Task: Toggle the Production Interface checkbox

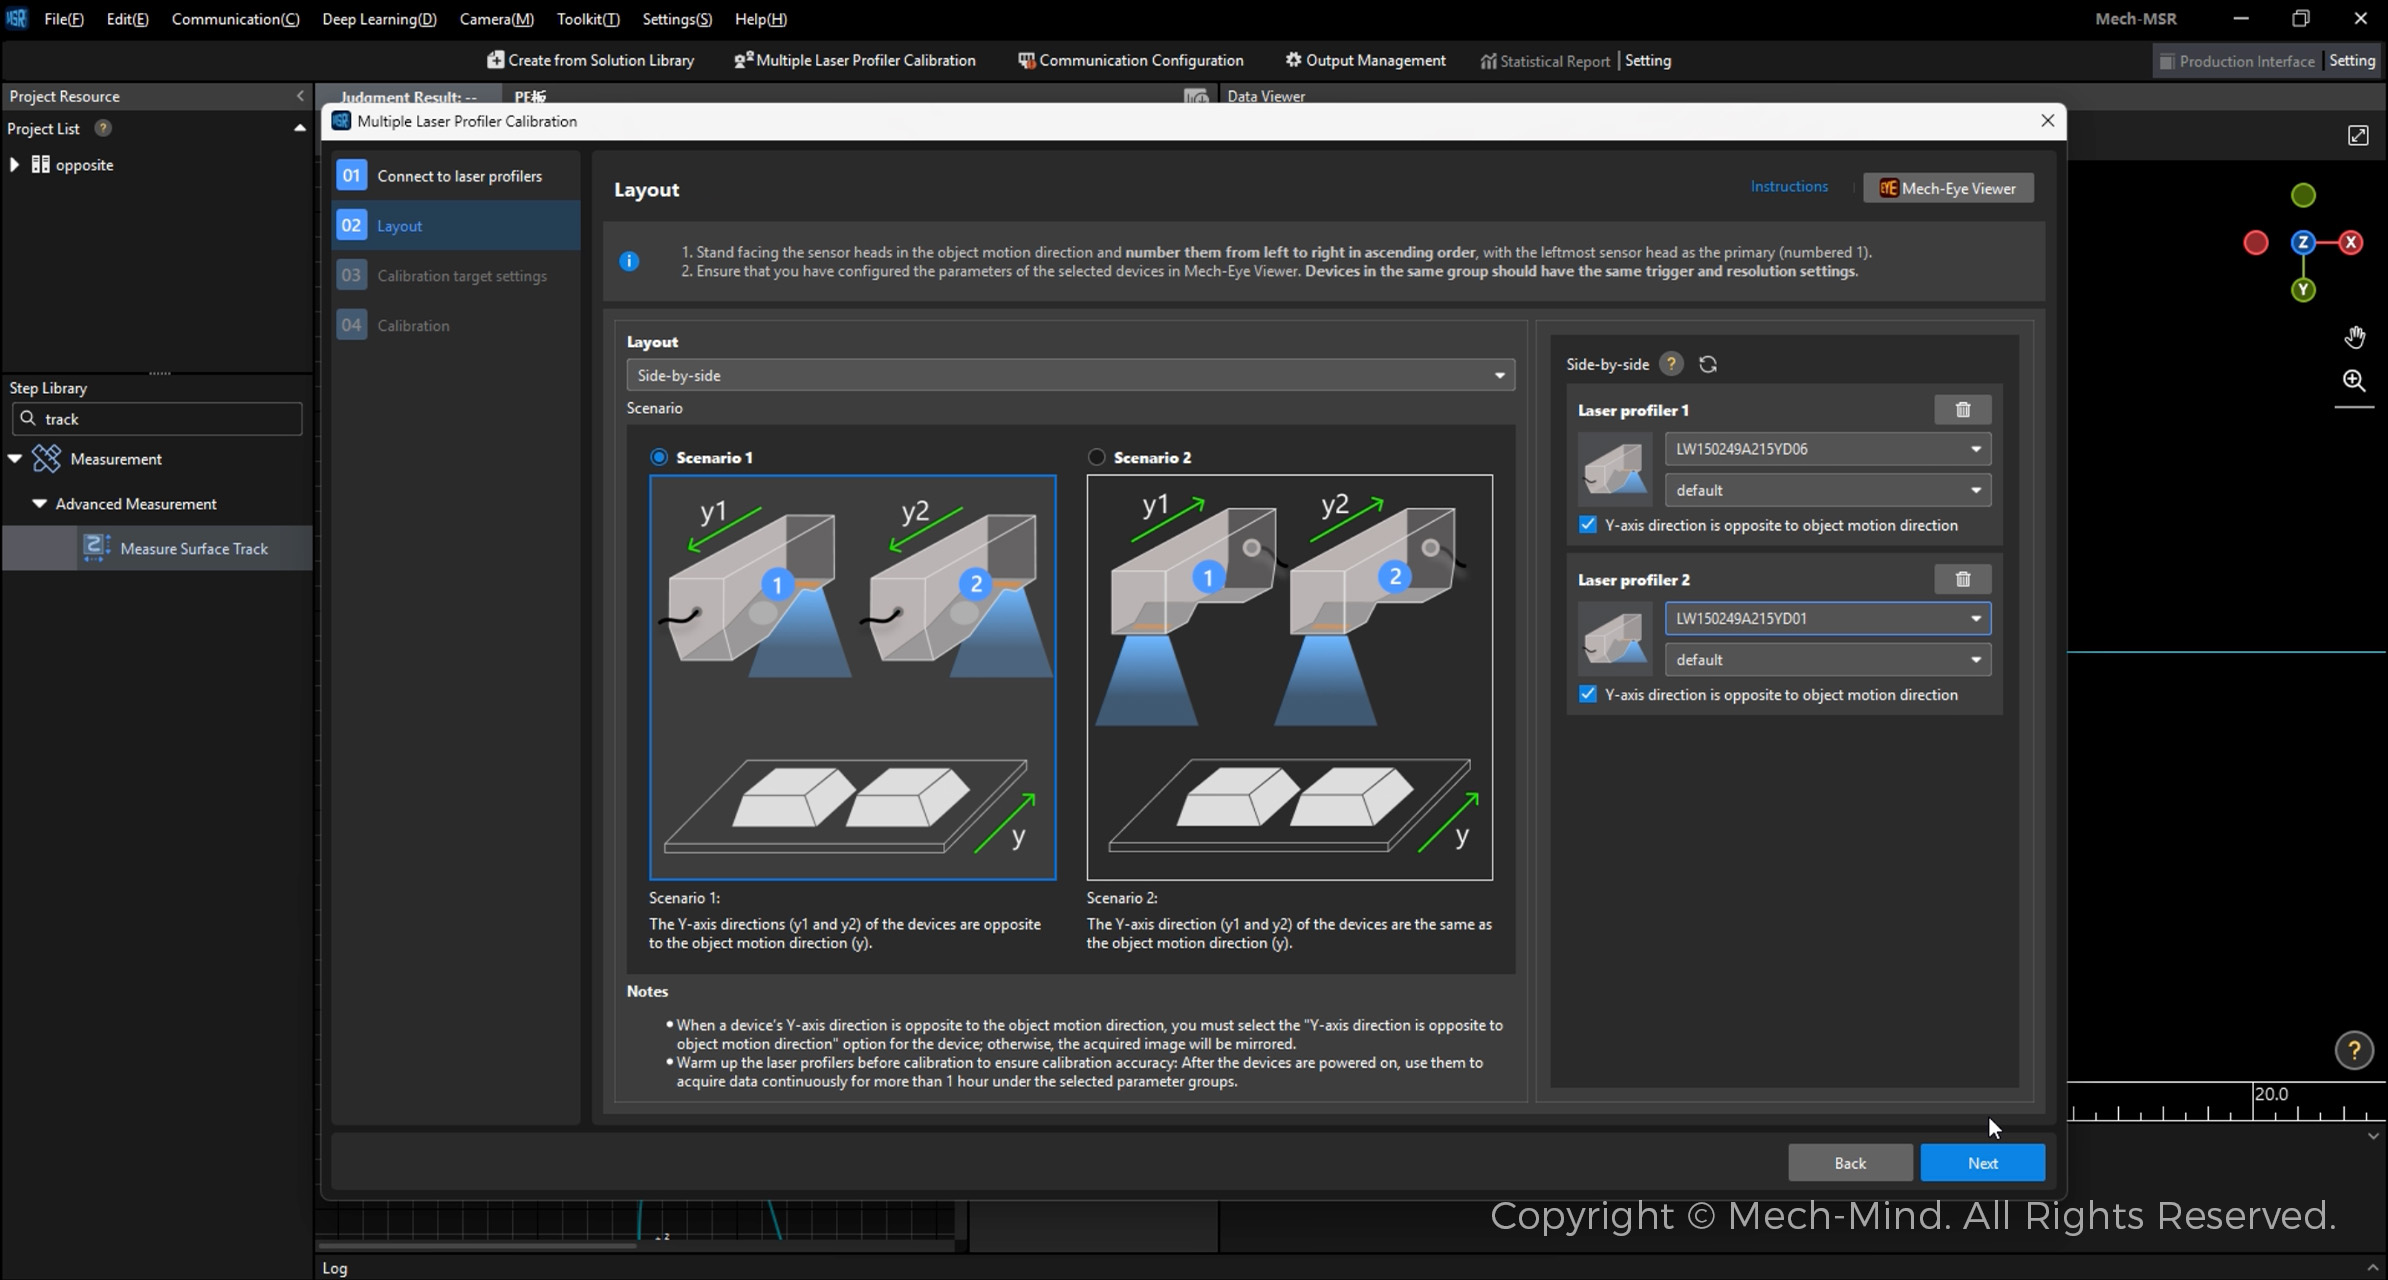Action: 2166,61
